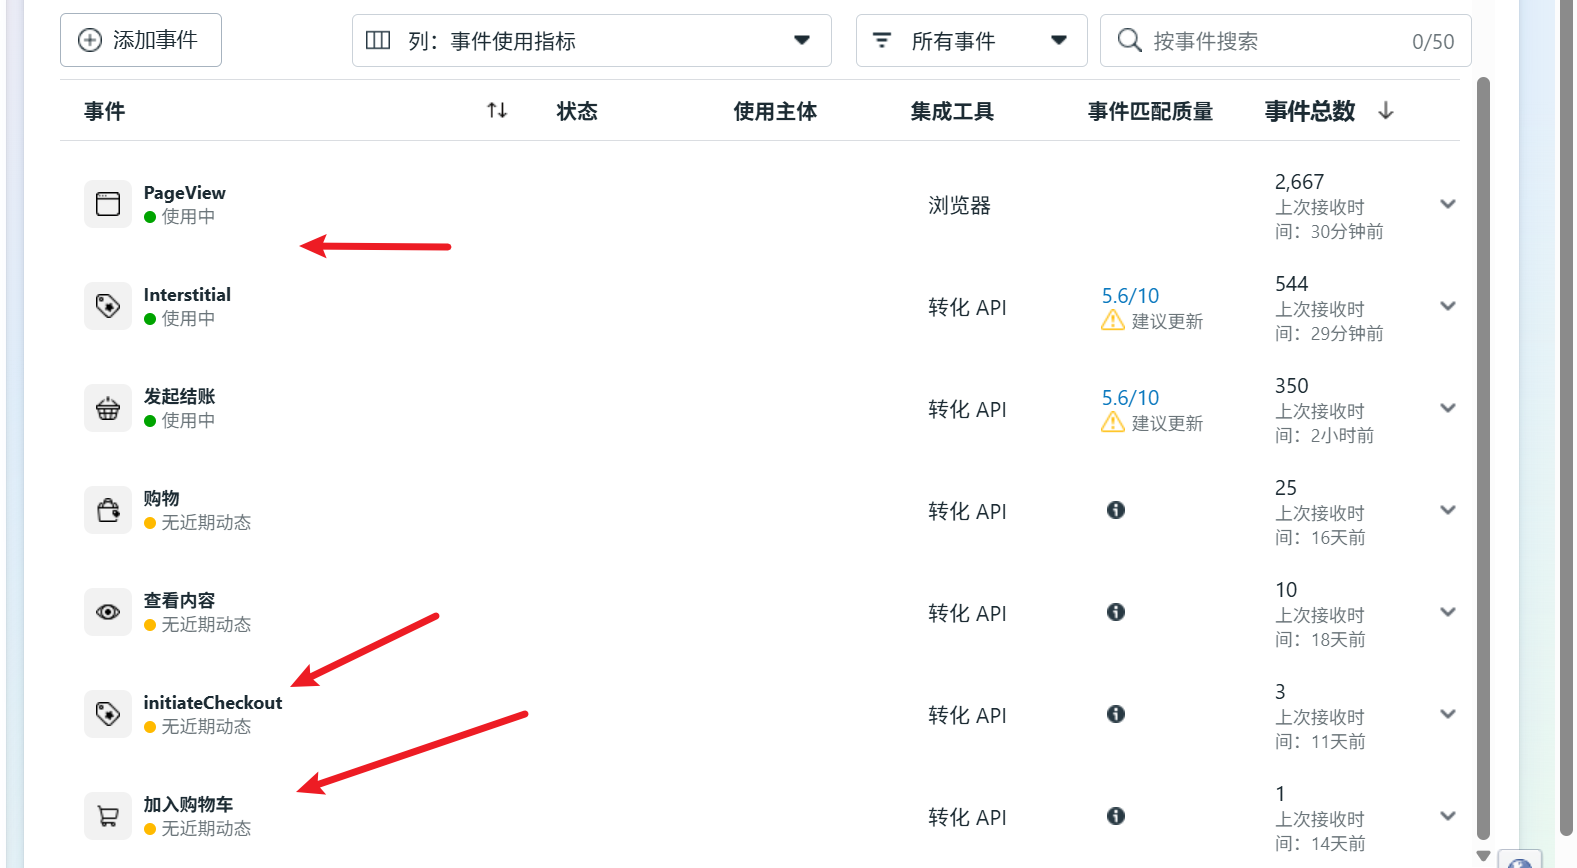The height and width of the screenshot is (868, 1577).
Task: Open the 列: 事件使用指标 column dropdown
Action: click(x=591, y=41)
